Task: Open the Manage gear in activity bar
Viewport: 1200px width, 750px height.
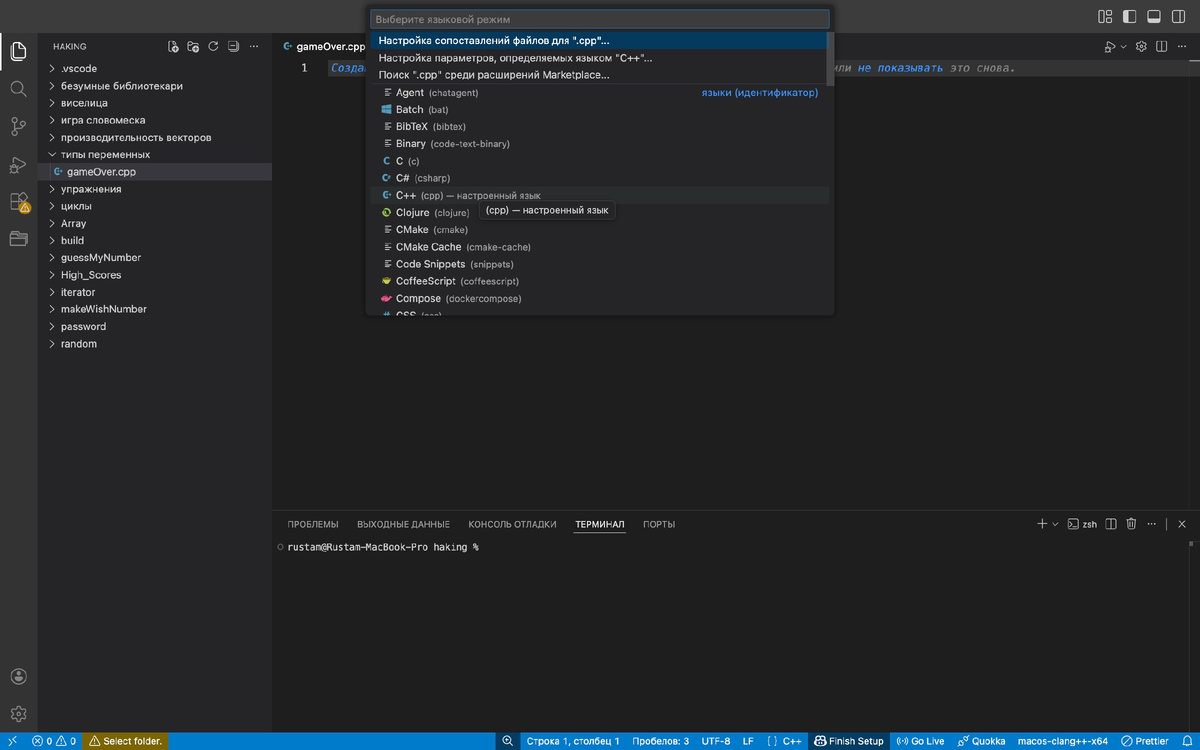Action: (18, 714)
